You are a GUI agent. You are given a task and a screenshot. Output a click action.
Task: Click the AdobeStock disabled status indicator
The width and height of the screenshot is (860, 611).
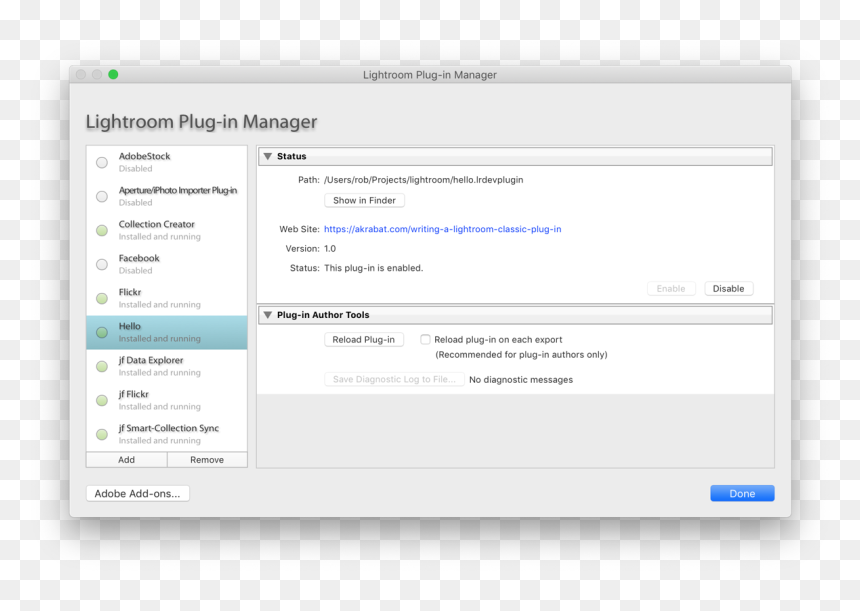[102, 162]
